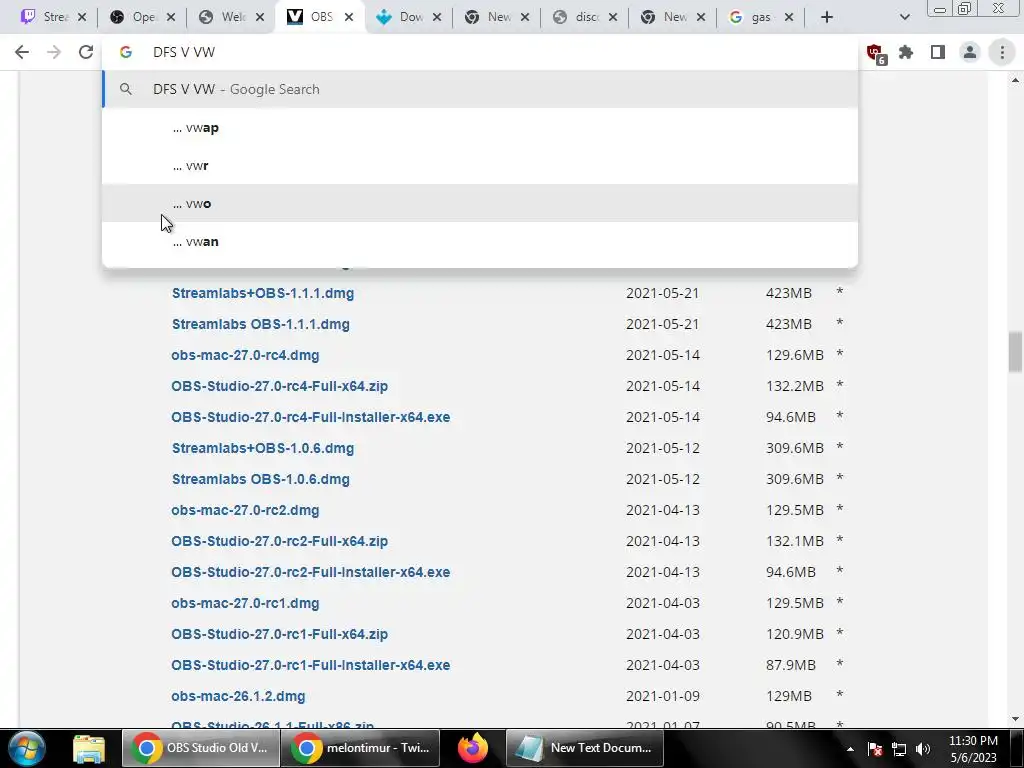Open the uBlock Origin extension icon
This screenshot has height=768, width=1024.
(x=875, y=53)
